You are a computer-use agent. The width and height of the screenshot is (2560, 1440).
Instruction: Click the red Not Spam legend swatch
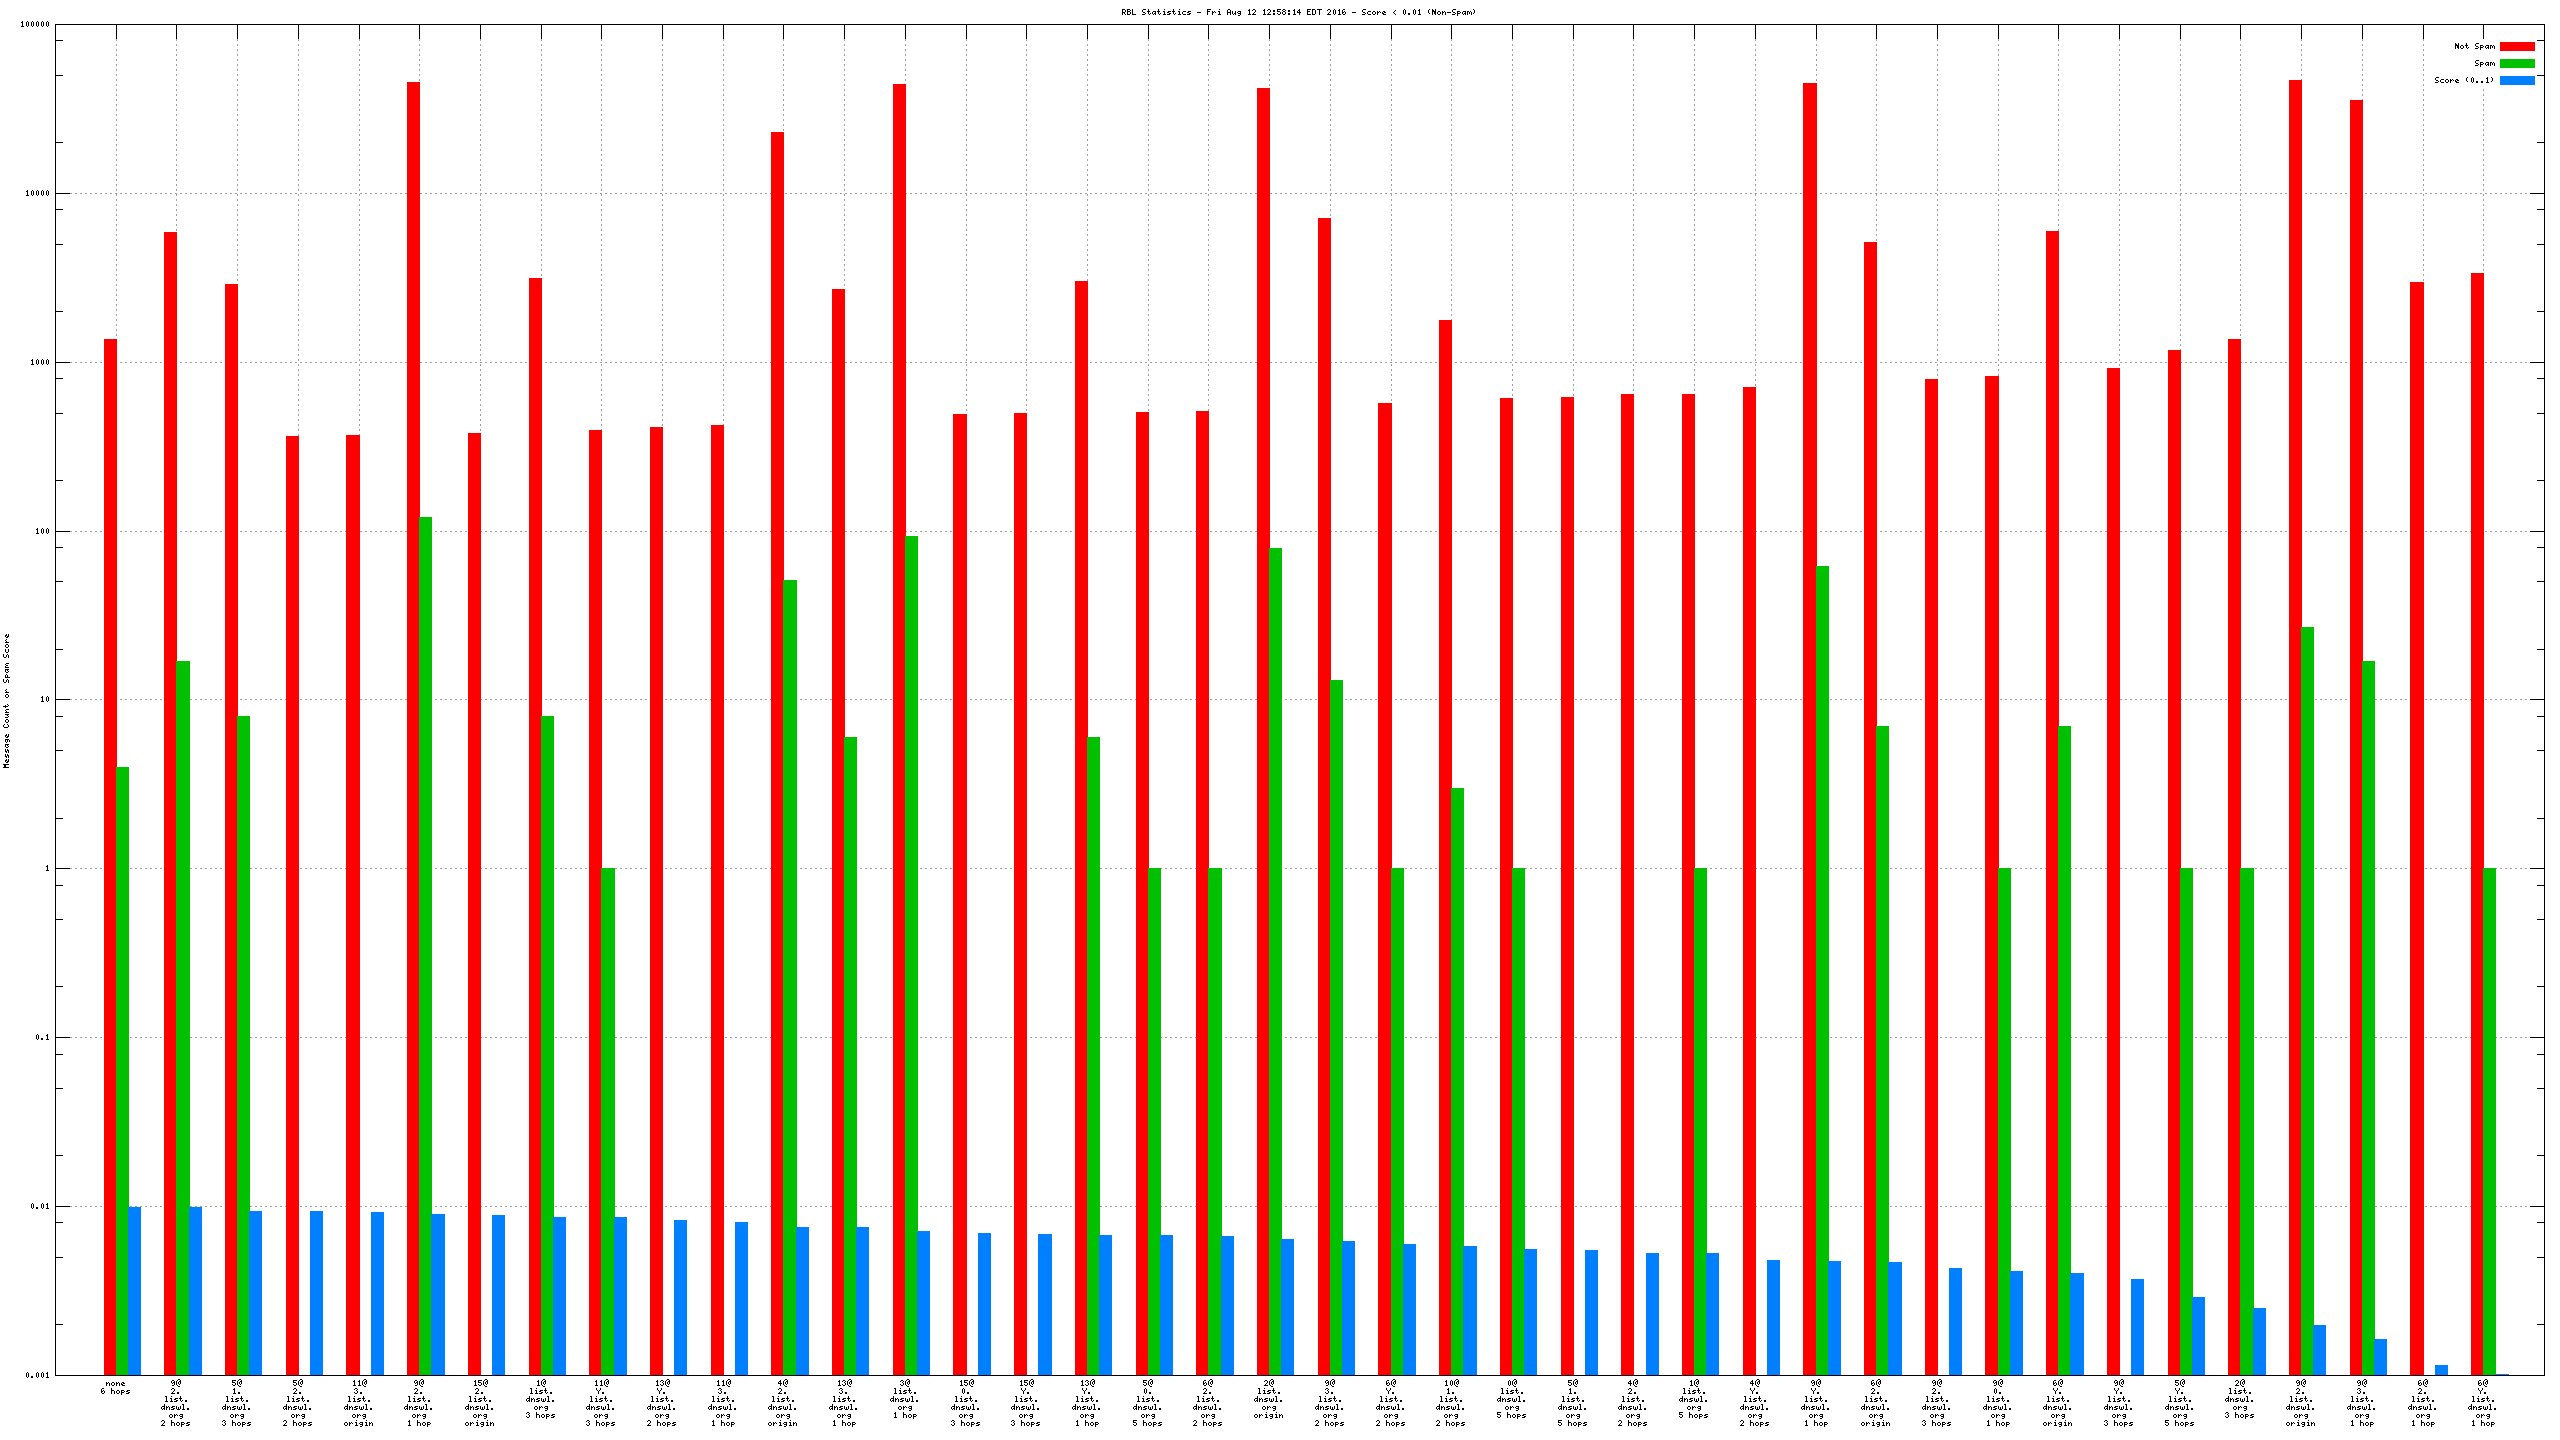[2516, 46]
